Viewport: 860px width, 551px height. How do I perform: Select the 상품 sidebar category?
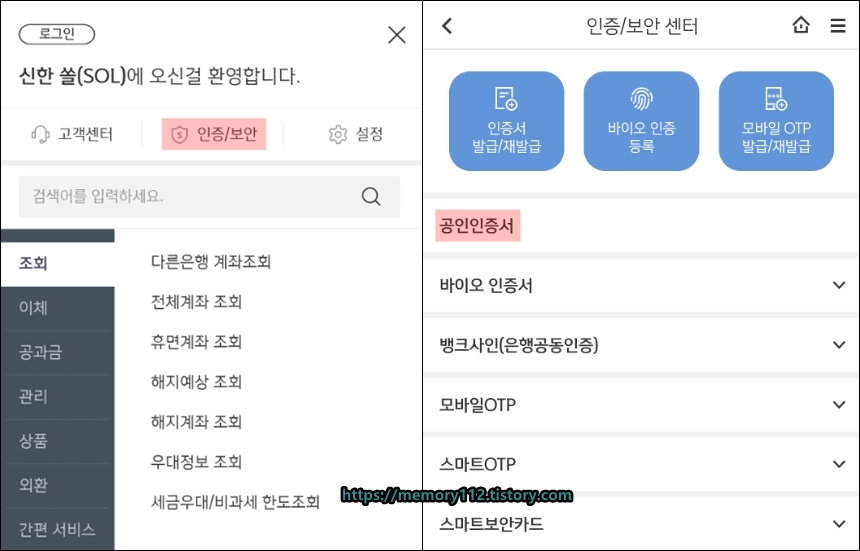click(x=58, y=441)
